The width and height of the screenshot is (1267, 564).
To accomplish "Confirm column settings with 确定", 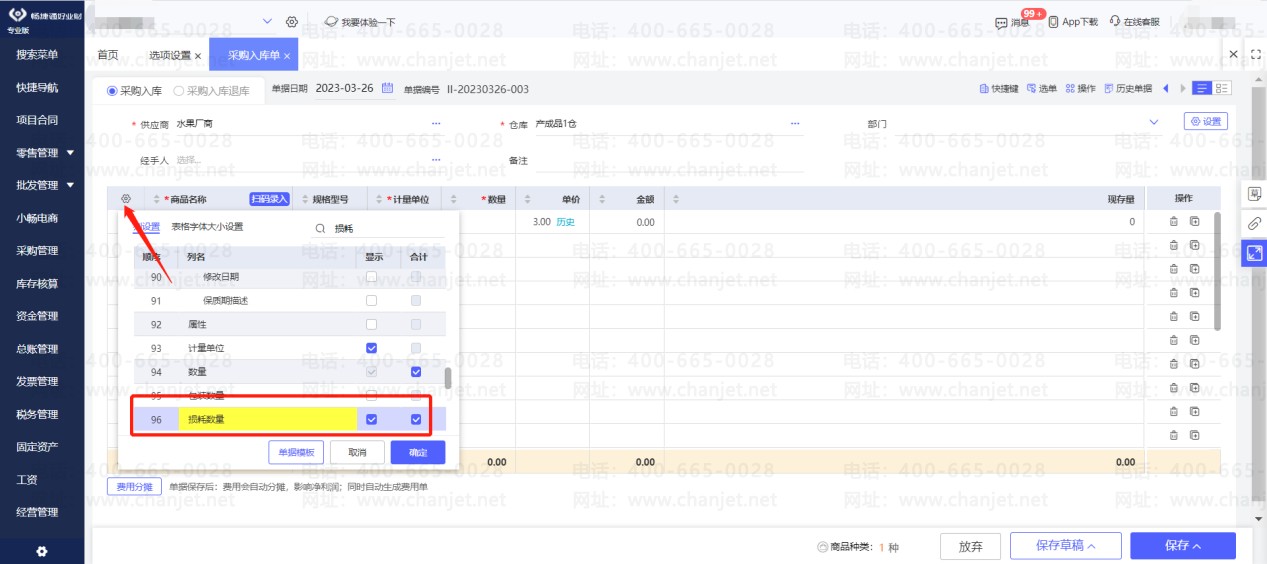I will tap(418, 452).
